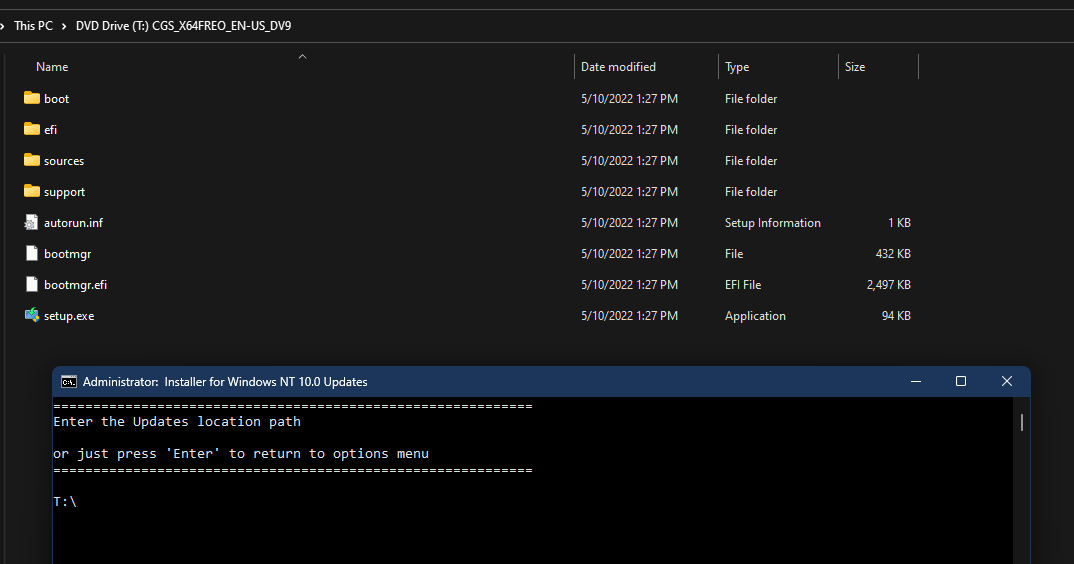Click the boot folder name
The height and width of the screenshot is (564, 1074).
pos(56,99)
